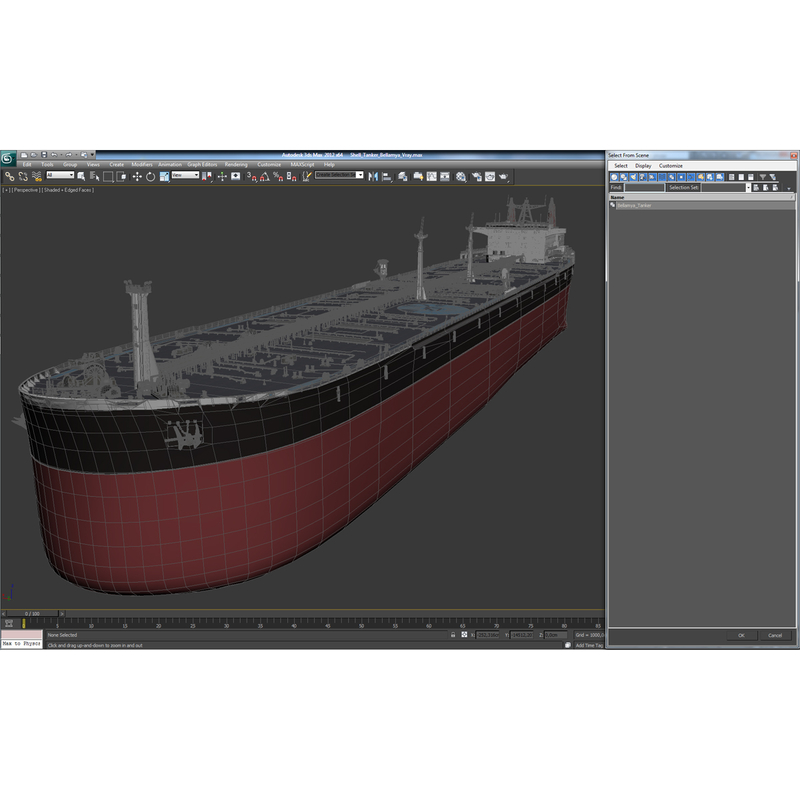
Task: Open the Align tool
Action: [x=385, y=177]
